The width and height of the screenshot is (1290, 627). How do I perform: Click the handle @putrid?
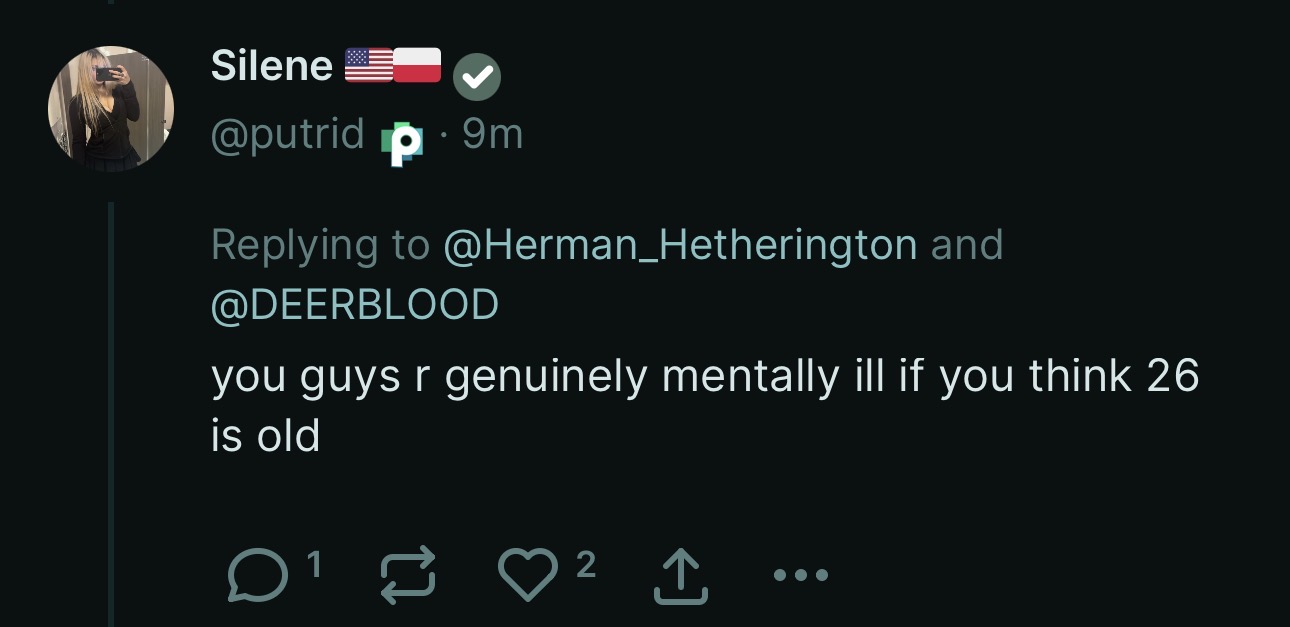[x=286, y=132]
